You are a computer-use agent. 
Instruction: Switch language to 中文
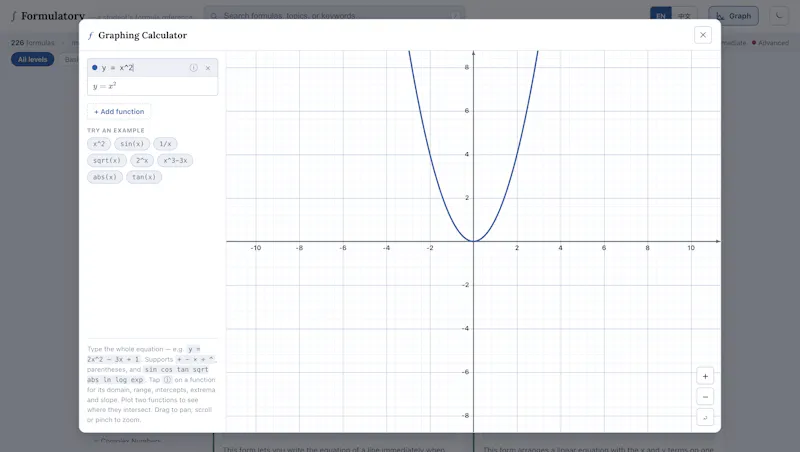click(x=684, y=16)
